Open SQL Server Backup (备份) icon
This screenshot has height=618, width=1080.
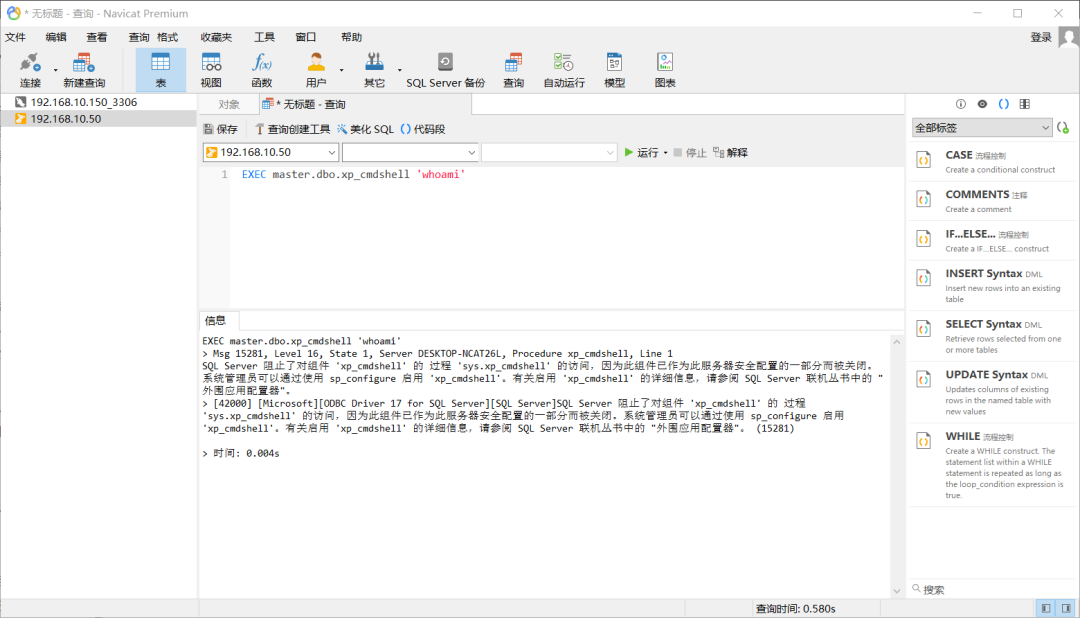[x=445, y=70]
